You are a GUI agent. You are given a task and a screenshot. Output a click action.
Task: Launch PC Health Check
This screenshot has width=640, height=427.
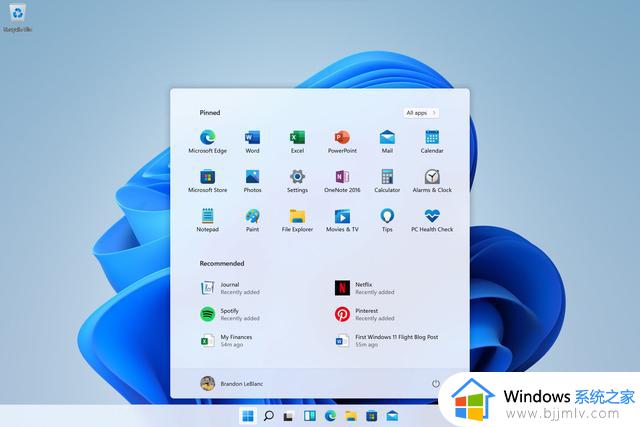point(432,220)
